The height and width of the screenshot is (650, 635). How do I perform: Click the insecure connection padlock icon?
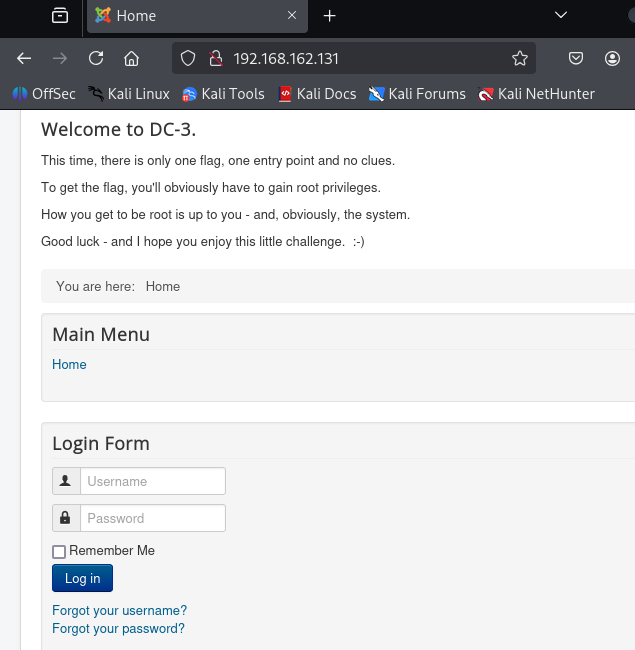click(216, 58)
